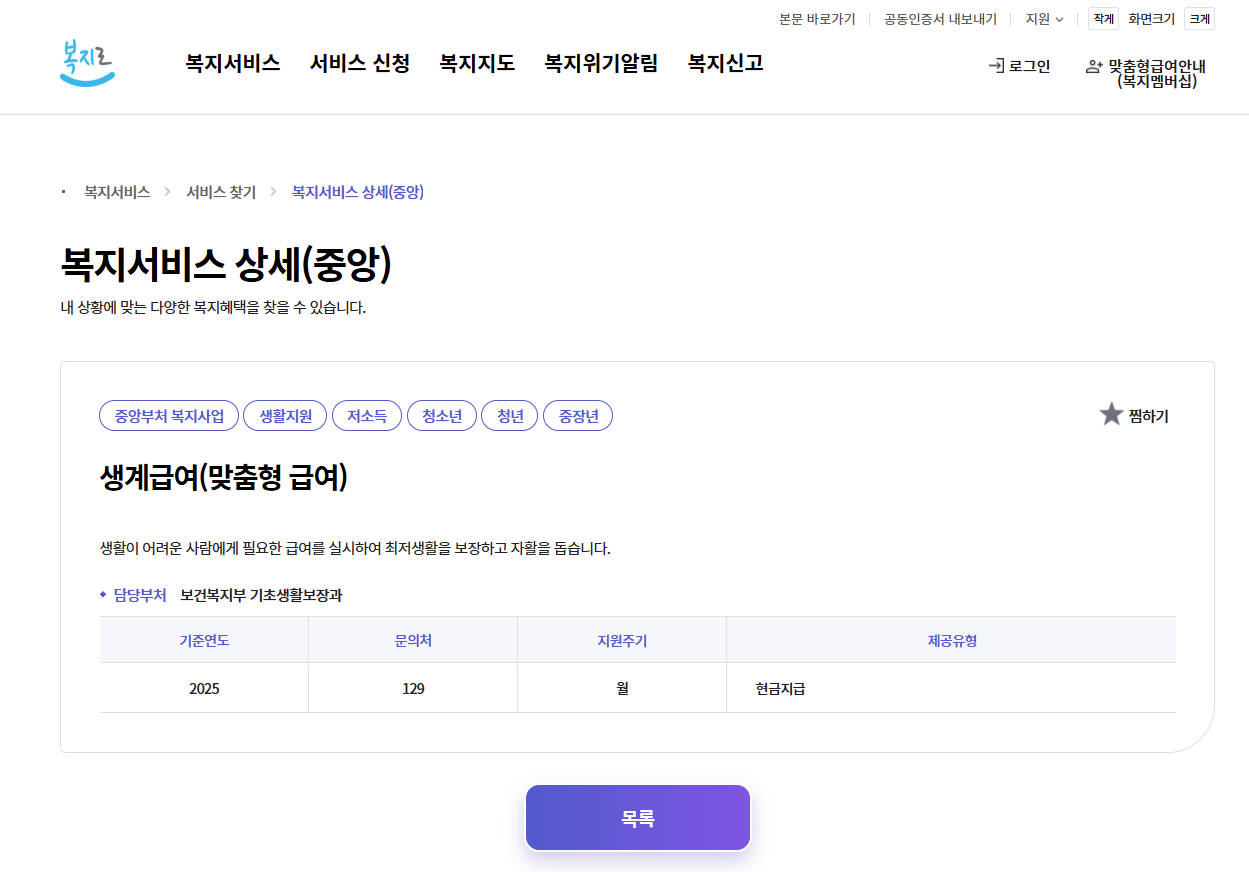Click the 월 table cell
Viewport: 1249px width, 872px height.
tap(622, 689)
